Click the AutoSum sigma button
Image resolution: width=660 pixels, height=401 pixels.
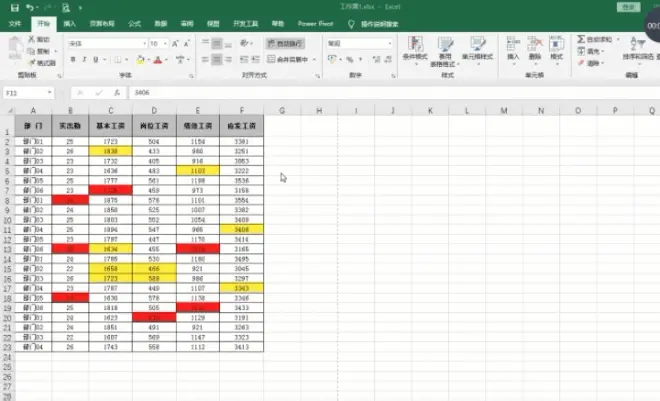point(594,39)
